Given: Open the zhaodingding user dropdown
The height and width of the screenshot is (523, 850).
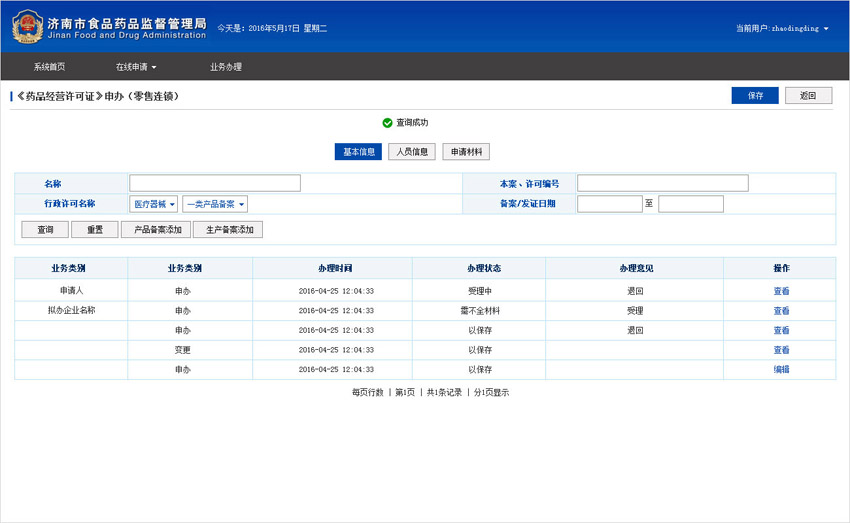Looking at the screenshot, I should pos(782,28).
